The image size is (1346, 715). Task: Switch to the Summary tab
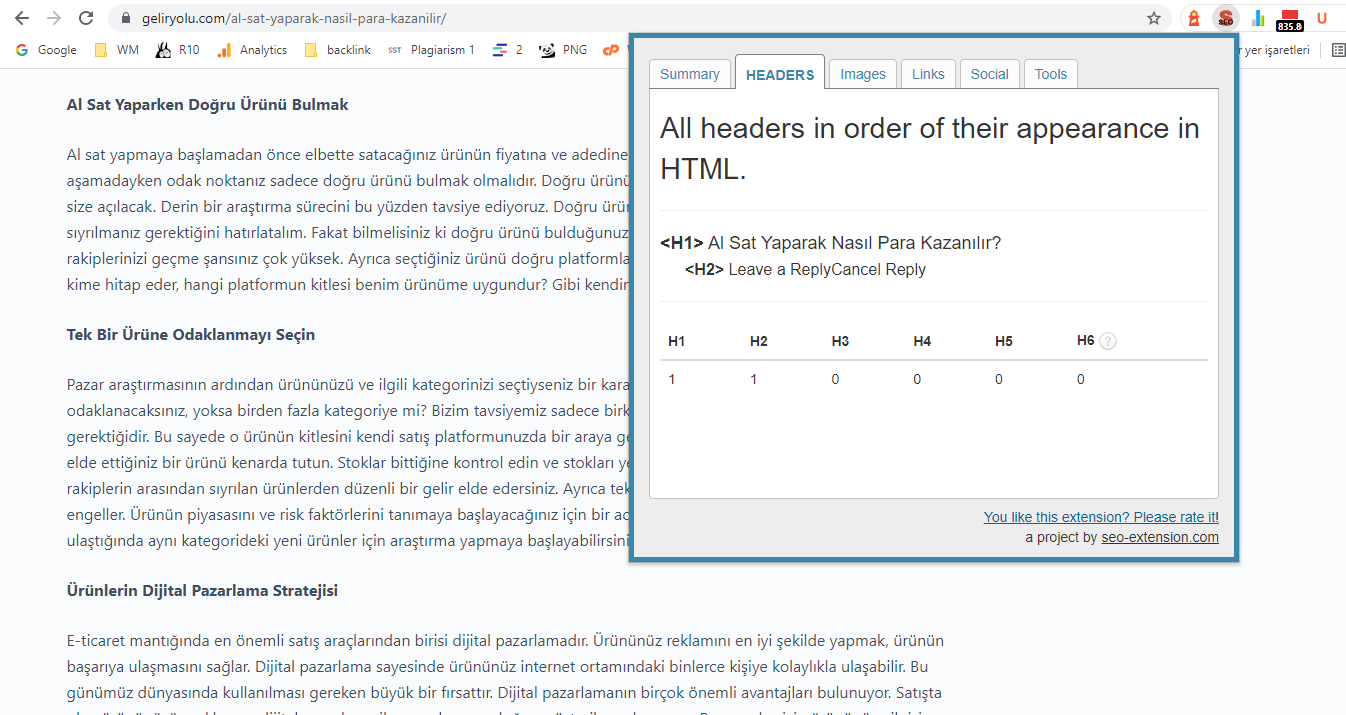(x=690, y=74)
